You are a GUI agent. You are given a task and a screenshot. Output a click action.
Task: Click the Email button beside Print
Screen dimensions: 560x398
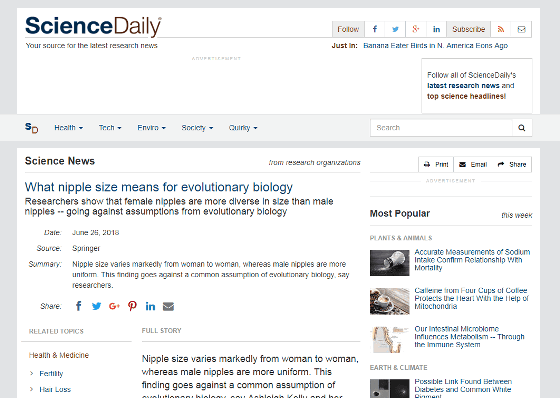[x=473, y=164]
